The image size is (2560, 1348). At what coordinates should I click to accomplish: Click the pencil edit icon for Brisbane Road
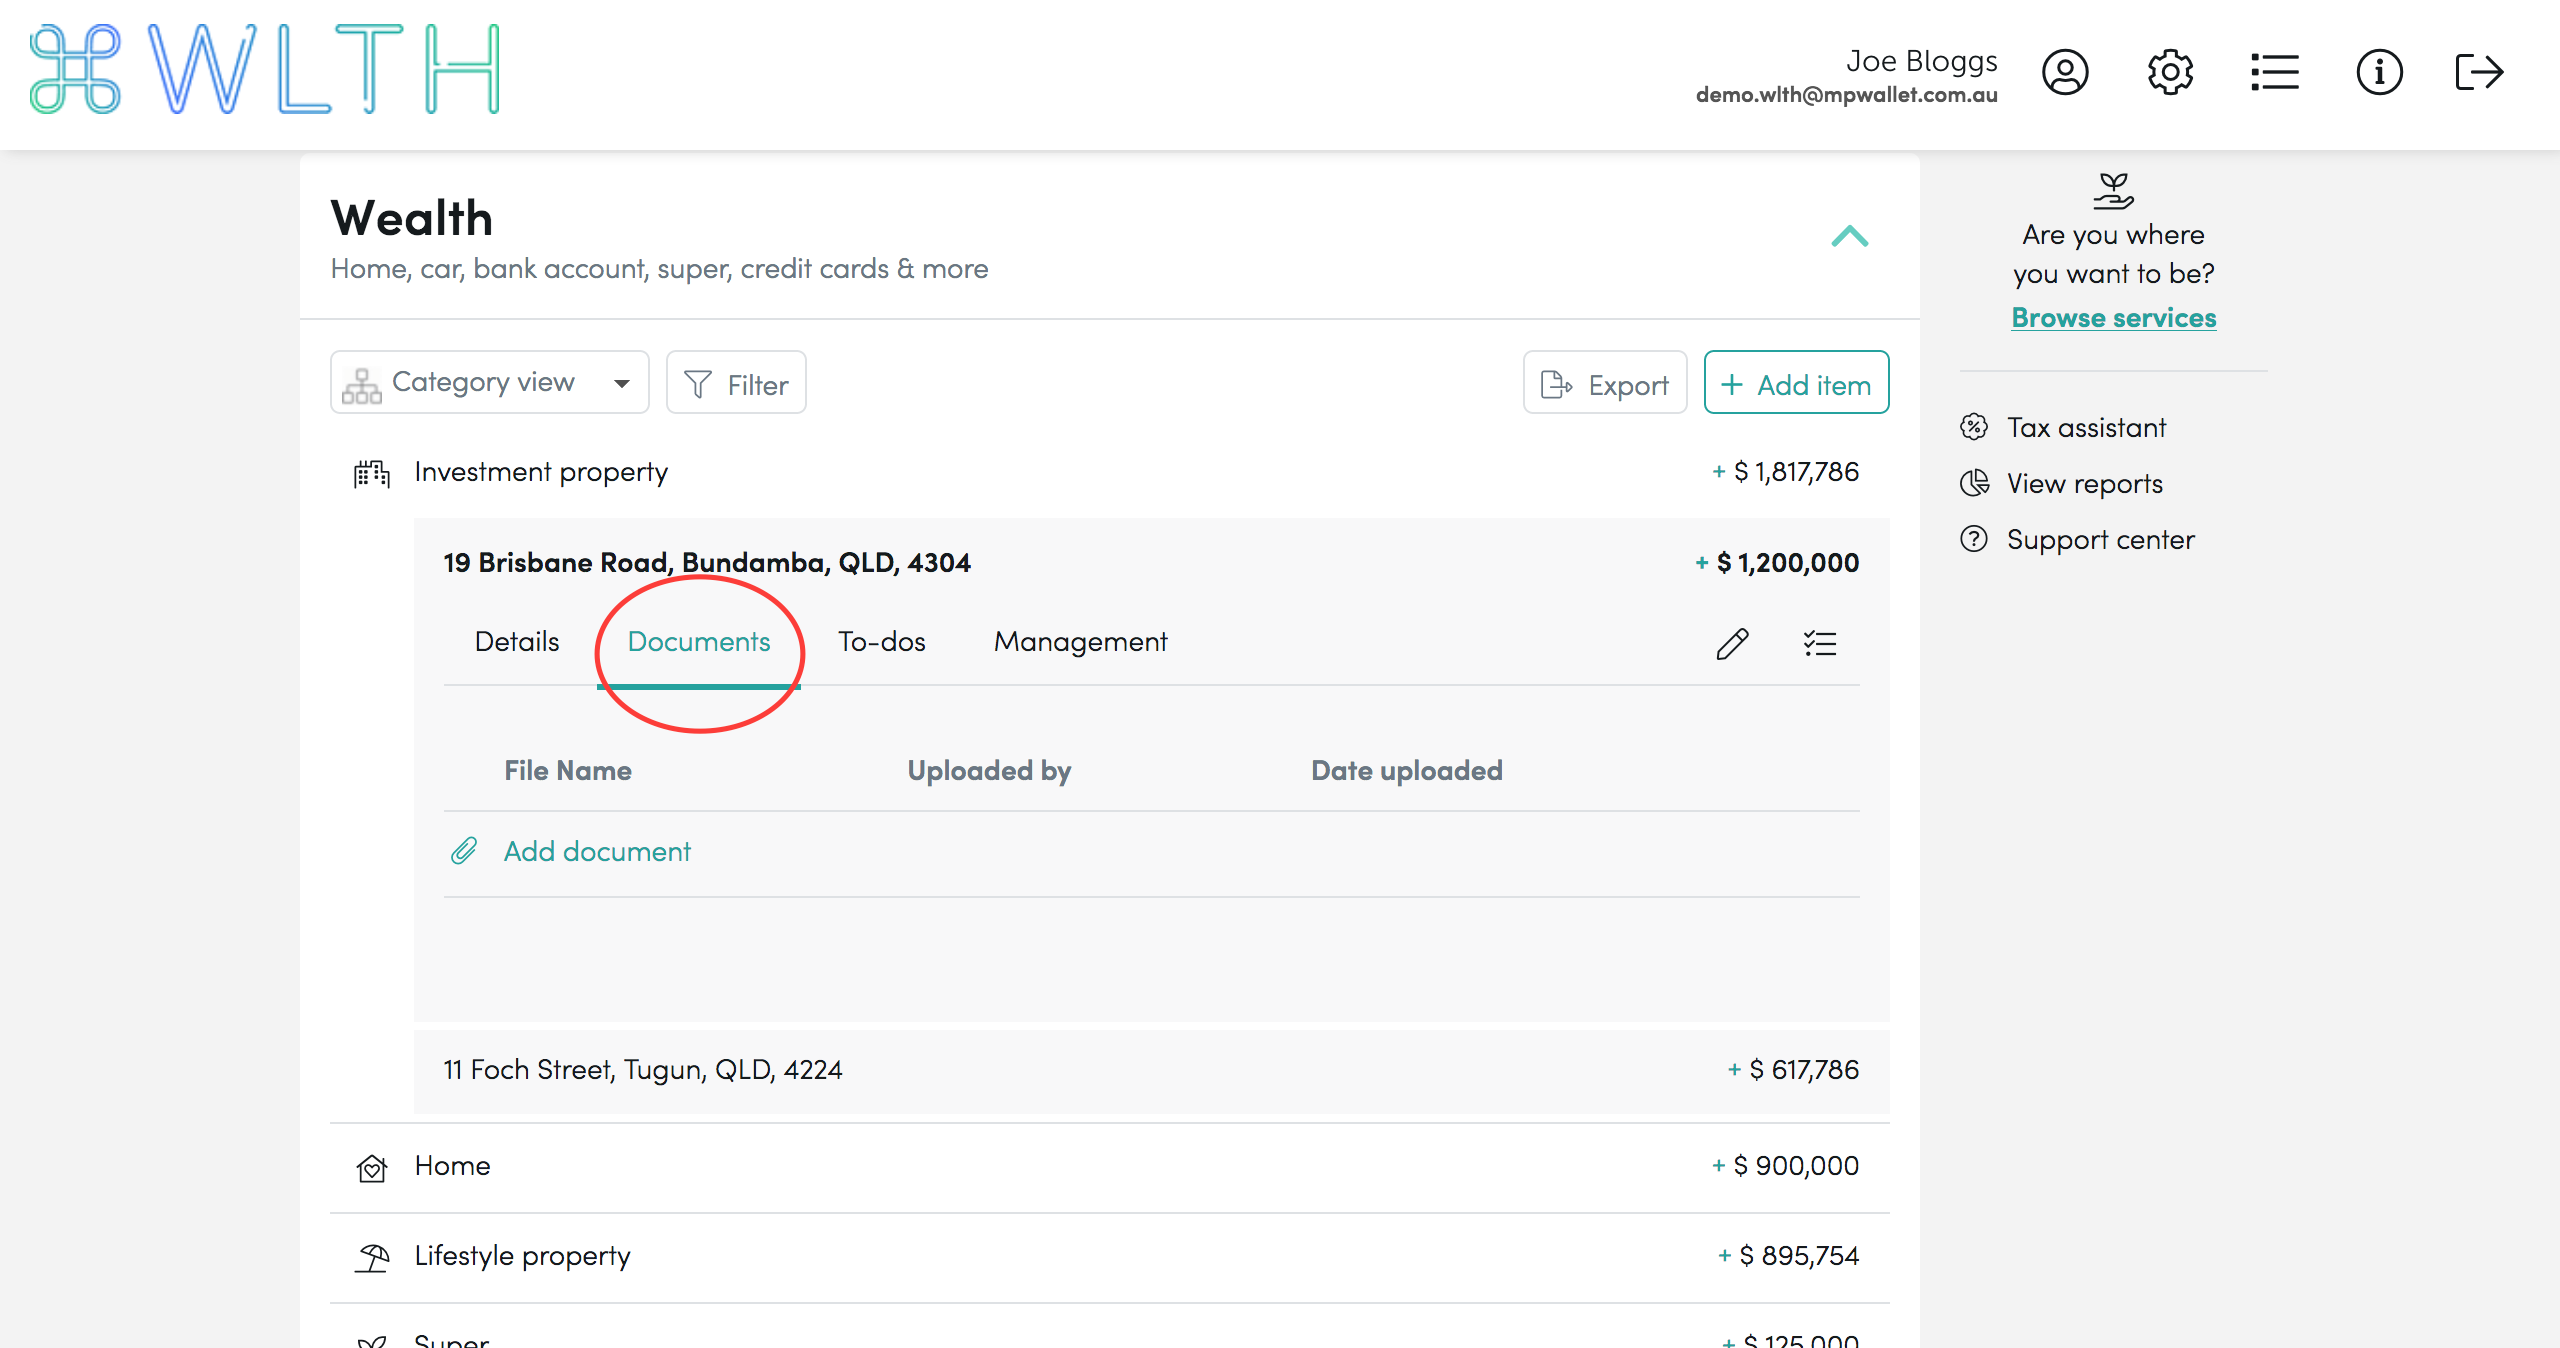(x=1732, y=643)
